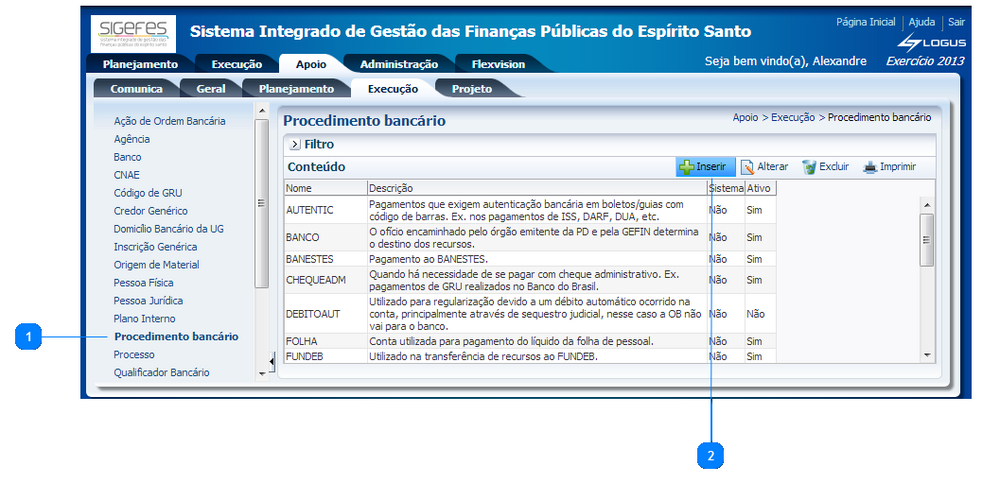Viewport: 1000px width, 483px height.
Task: Go to Página Inicial link
Action: pyautogui.click(x=865, y=22)
